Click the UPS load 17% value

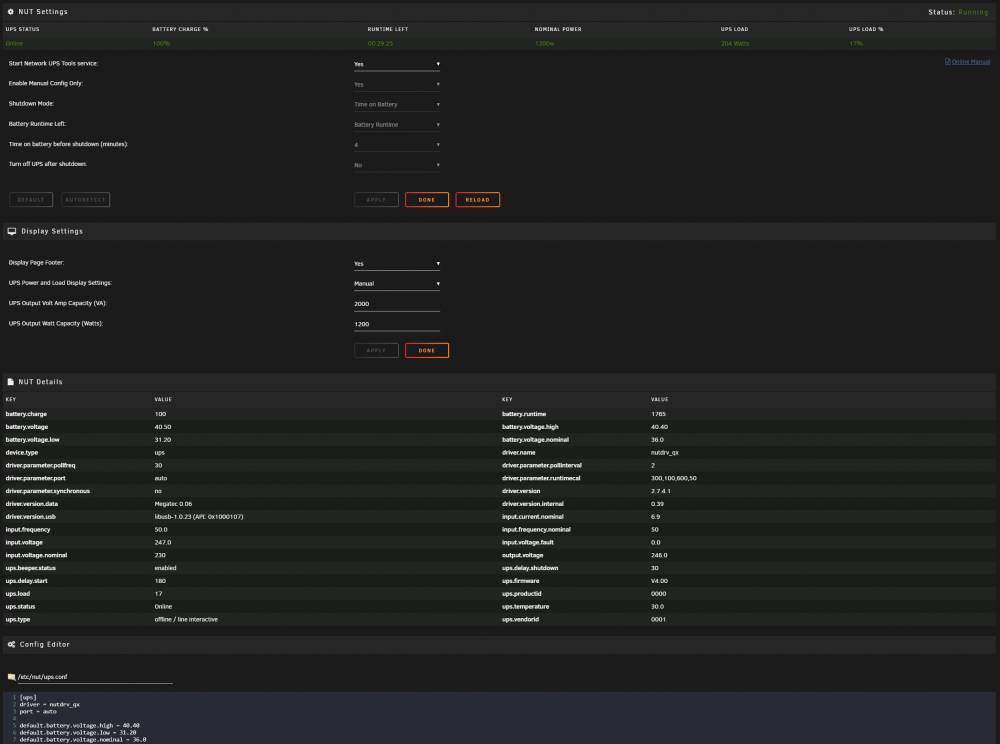(x=856, y=43)
